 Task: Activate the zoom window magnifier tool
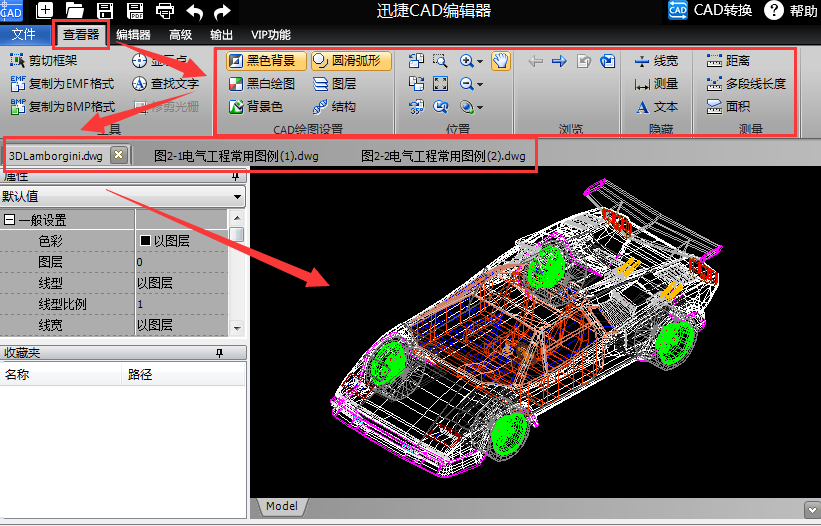440,61
